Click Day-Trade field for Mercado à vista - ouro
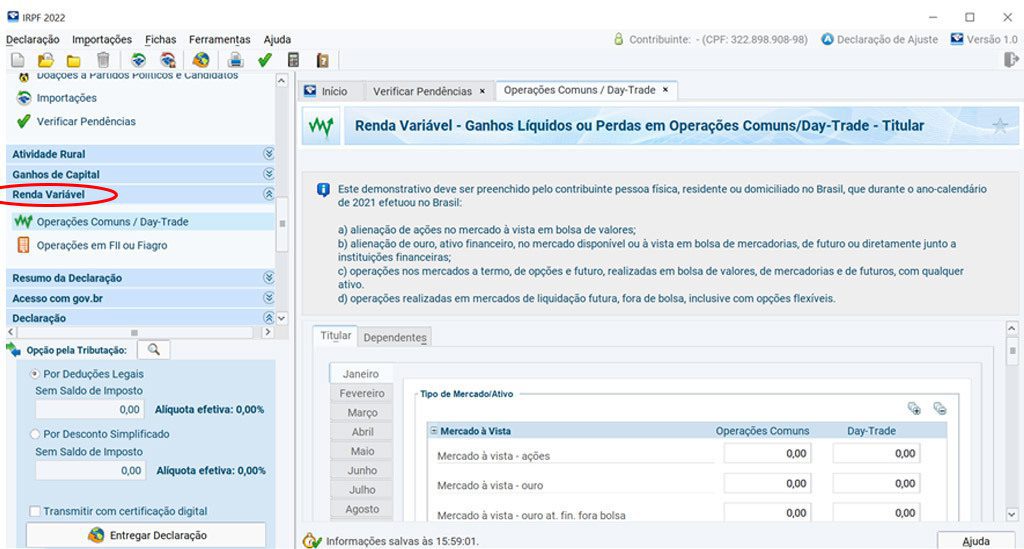Image resolution: width=1024 pixels, height=549 pixels. point(876,483)
